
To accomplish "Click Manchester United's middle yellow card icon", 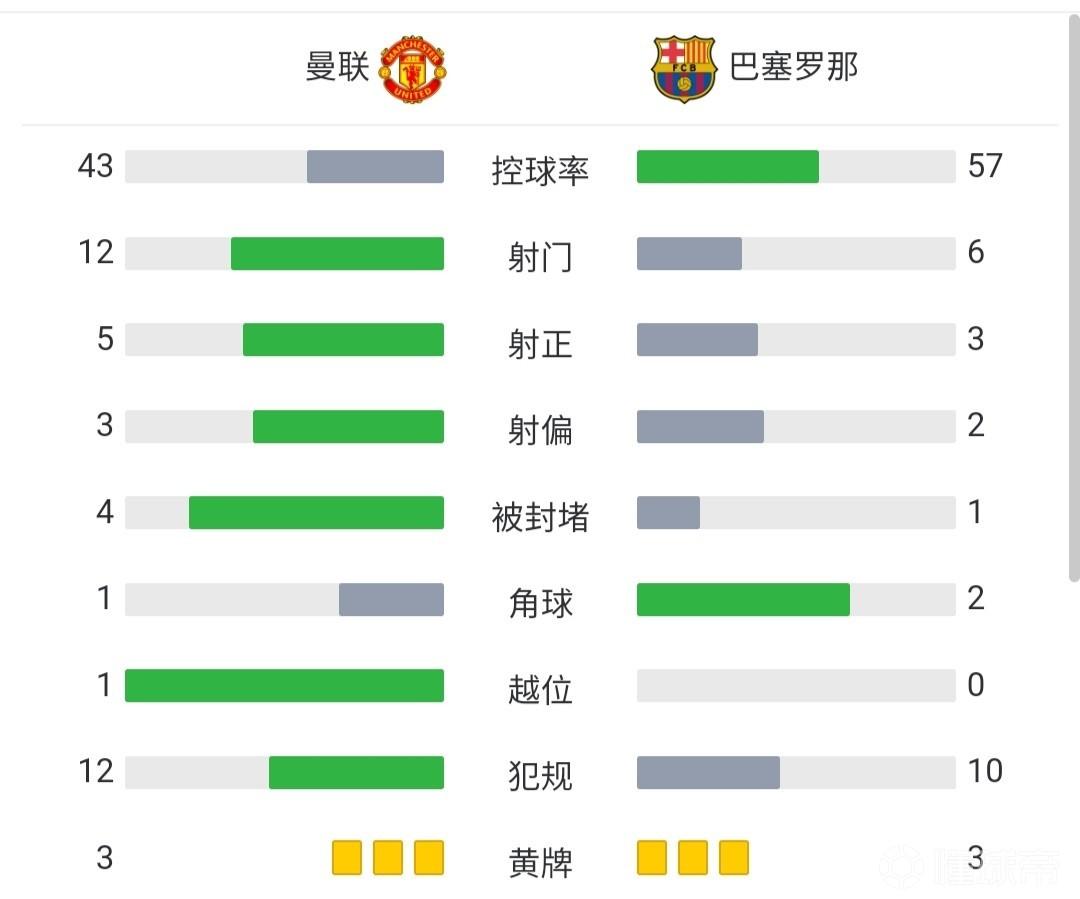I will click(x=388, y=858).
